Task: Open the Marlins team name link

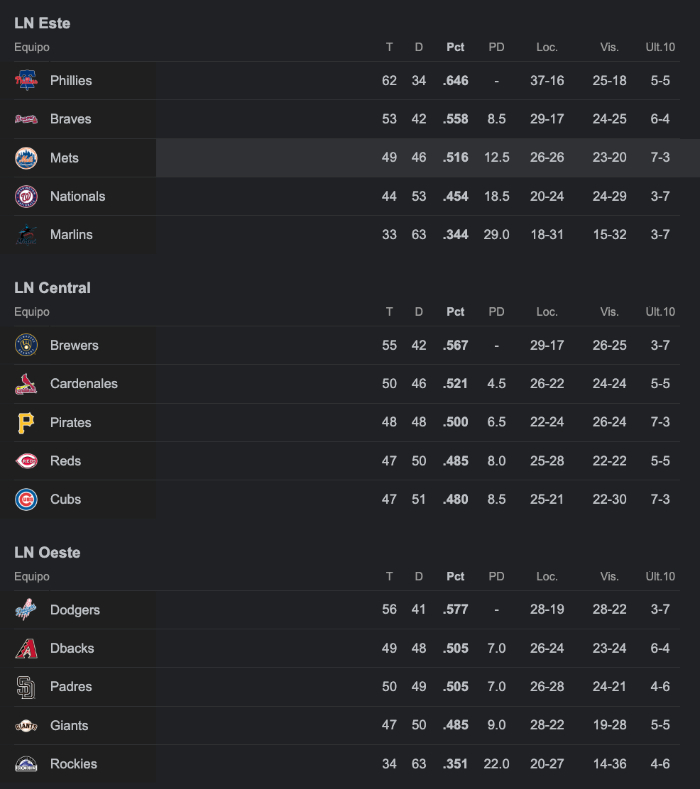Action: pos(71,234)
